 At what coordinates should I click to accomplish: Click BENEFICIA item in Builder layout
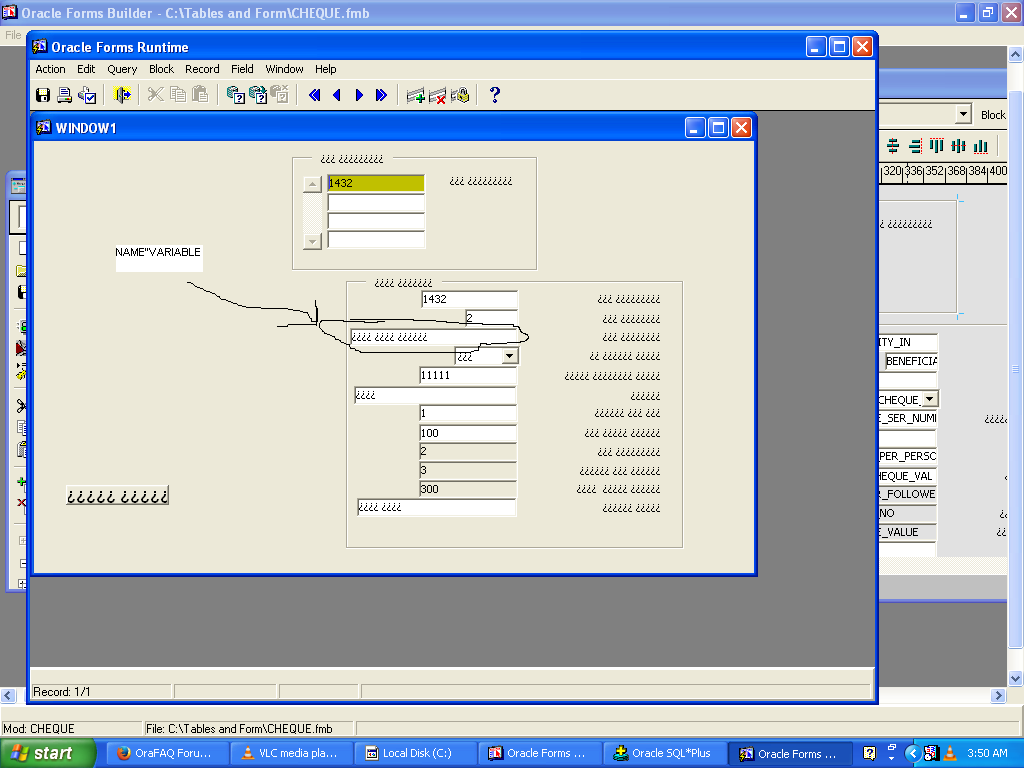tap(911, 361)
